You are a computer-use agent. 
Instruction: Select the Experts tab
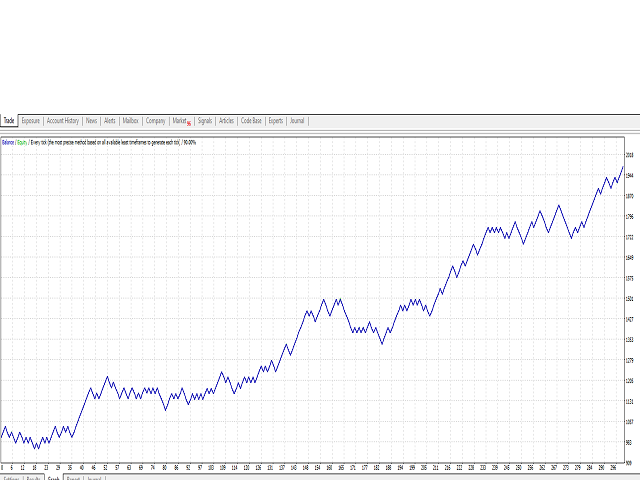275,120
